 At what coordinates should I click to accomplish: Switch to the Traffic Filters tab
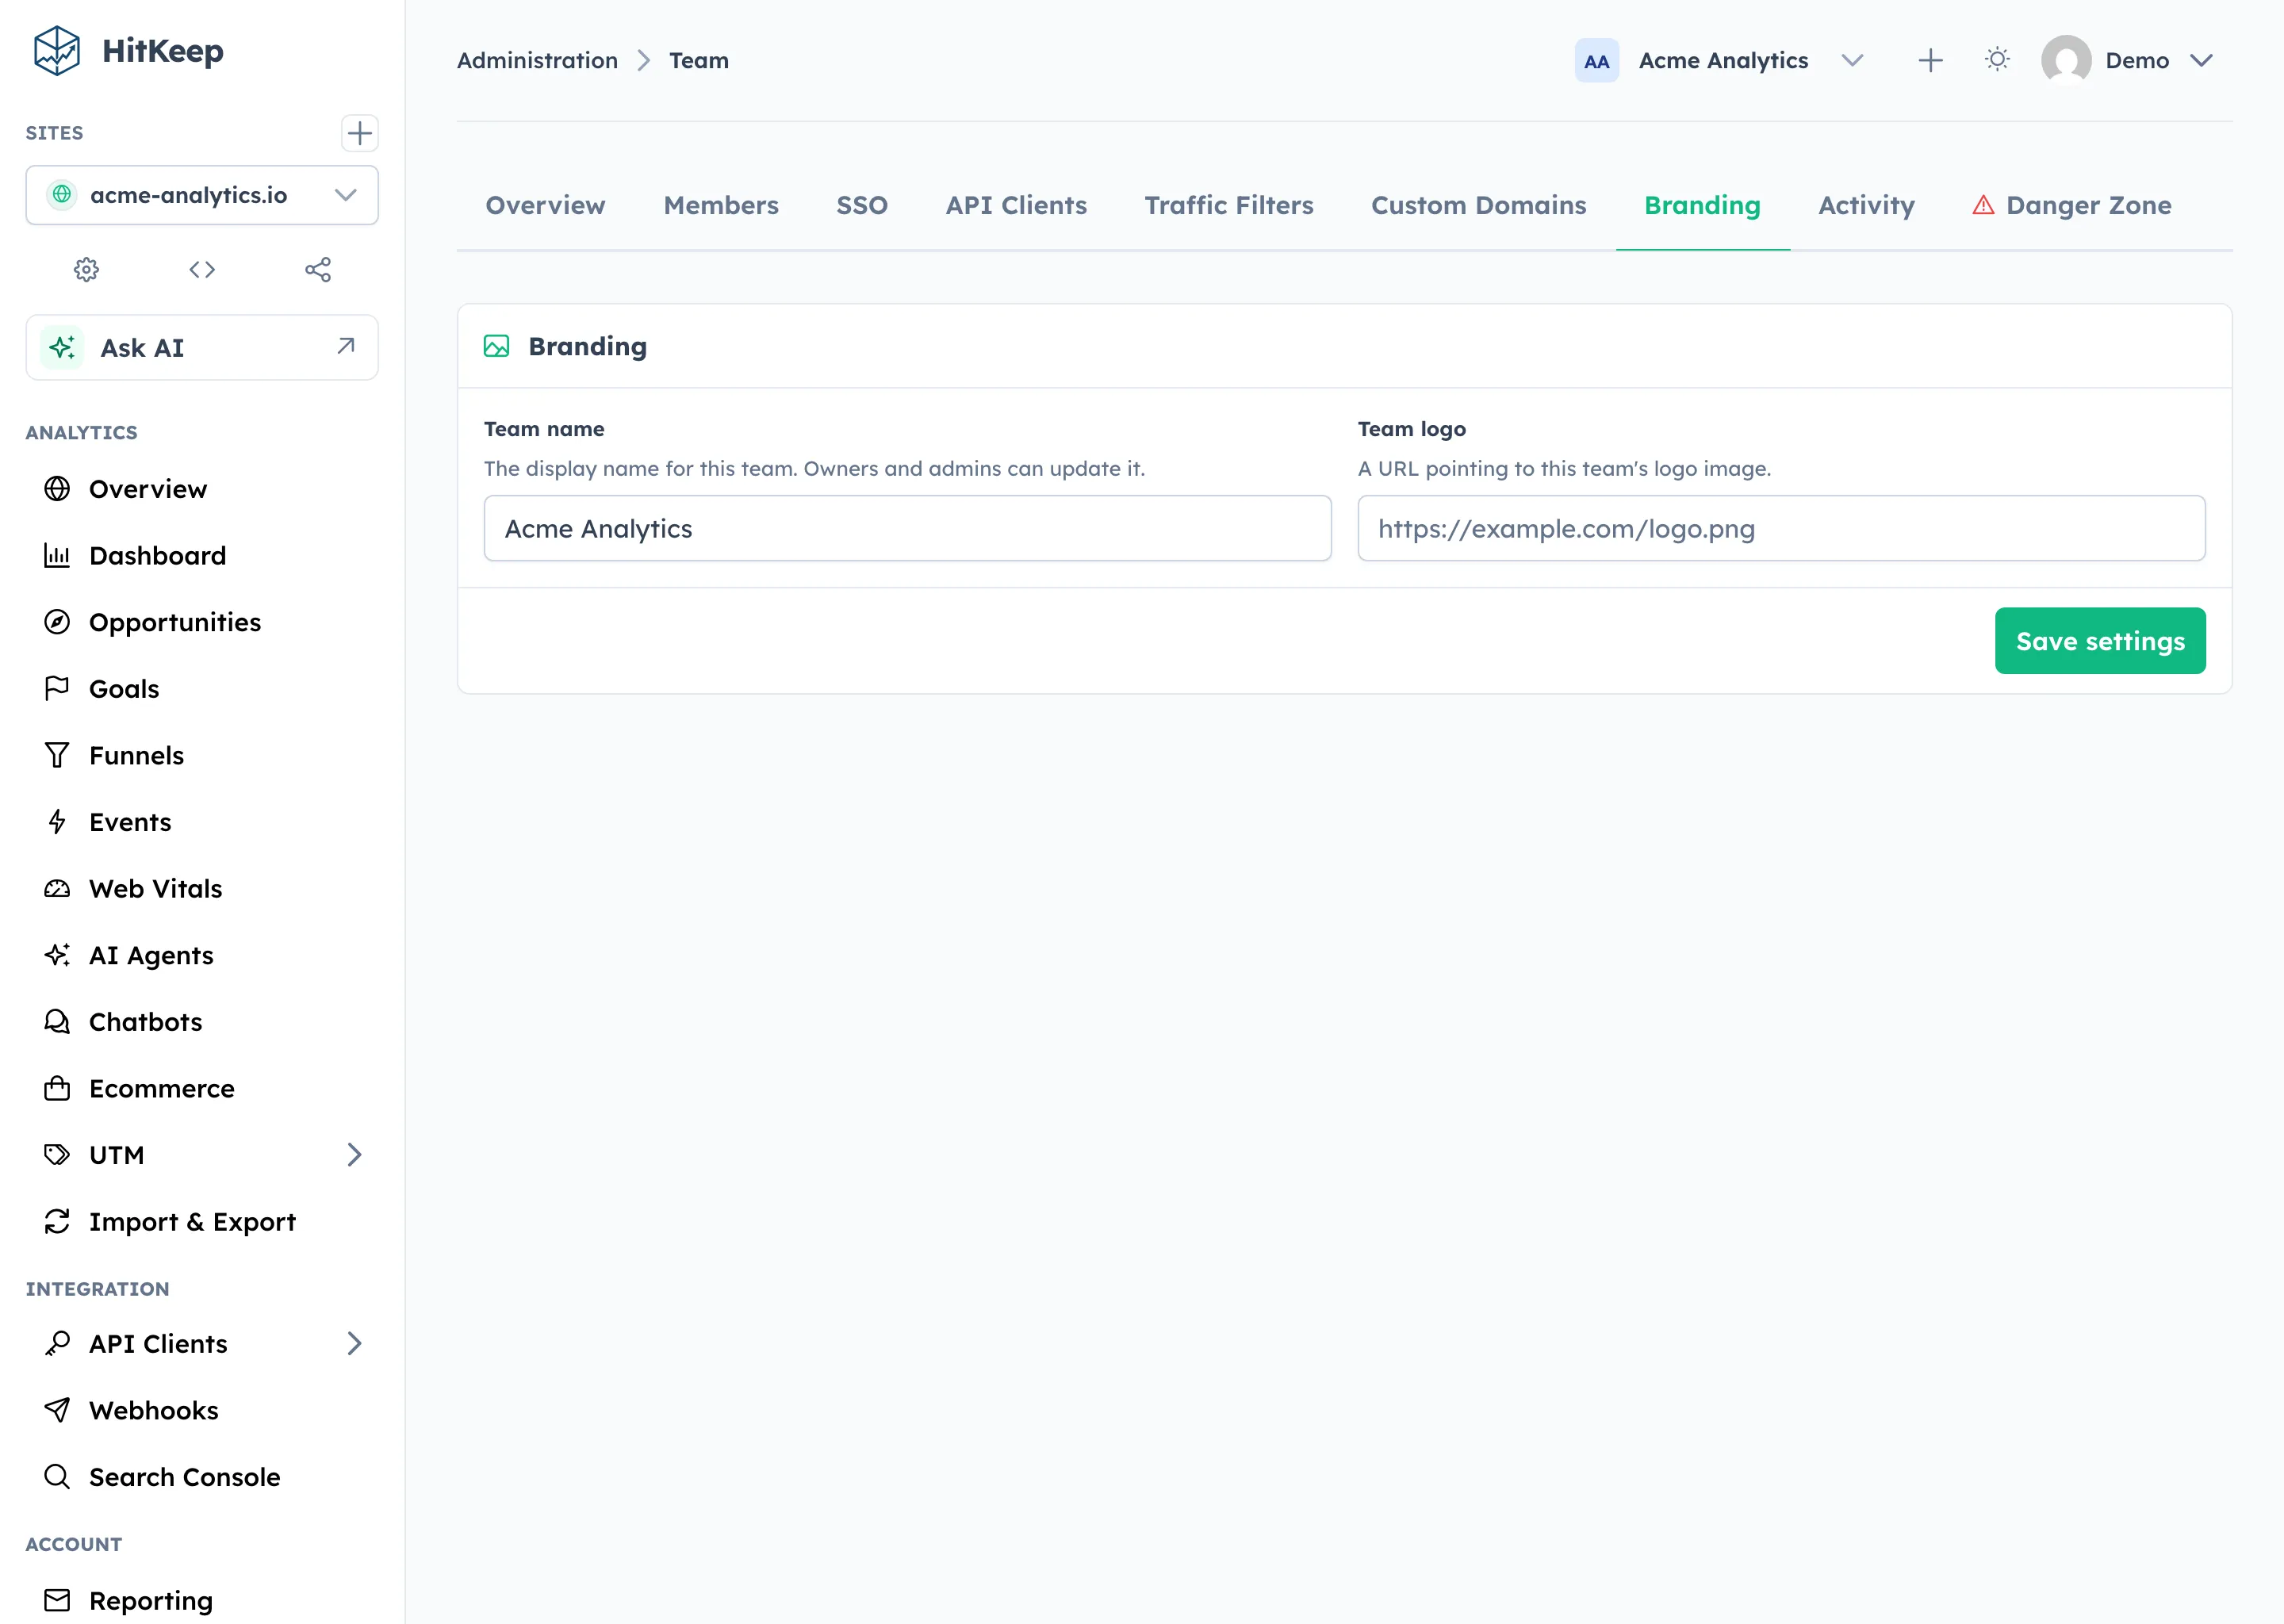point(1229,205)
